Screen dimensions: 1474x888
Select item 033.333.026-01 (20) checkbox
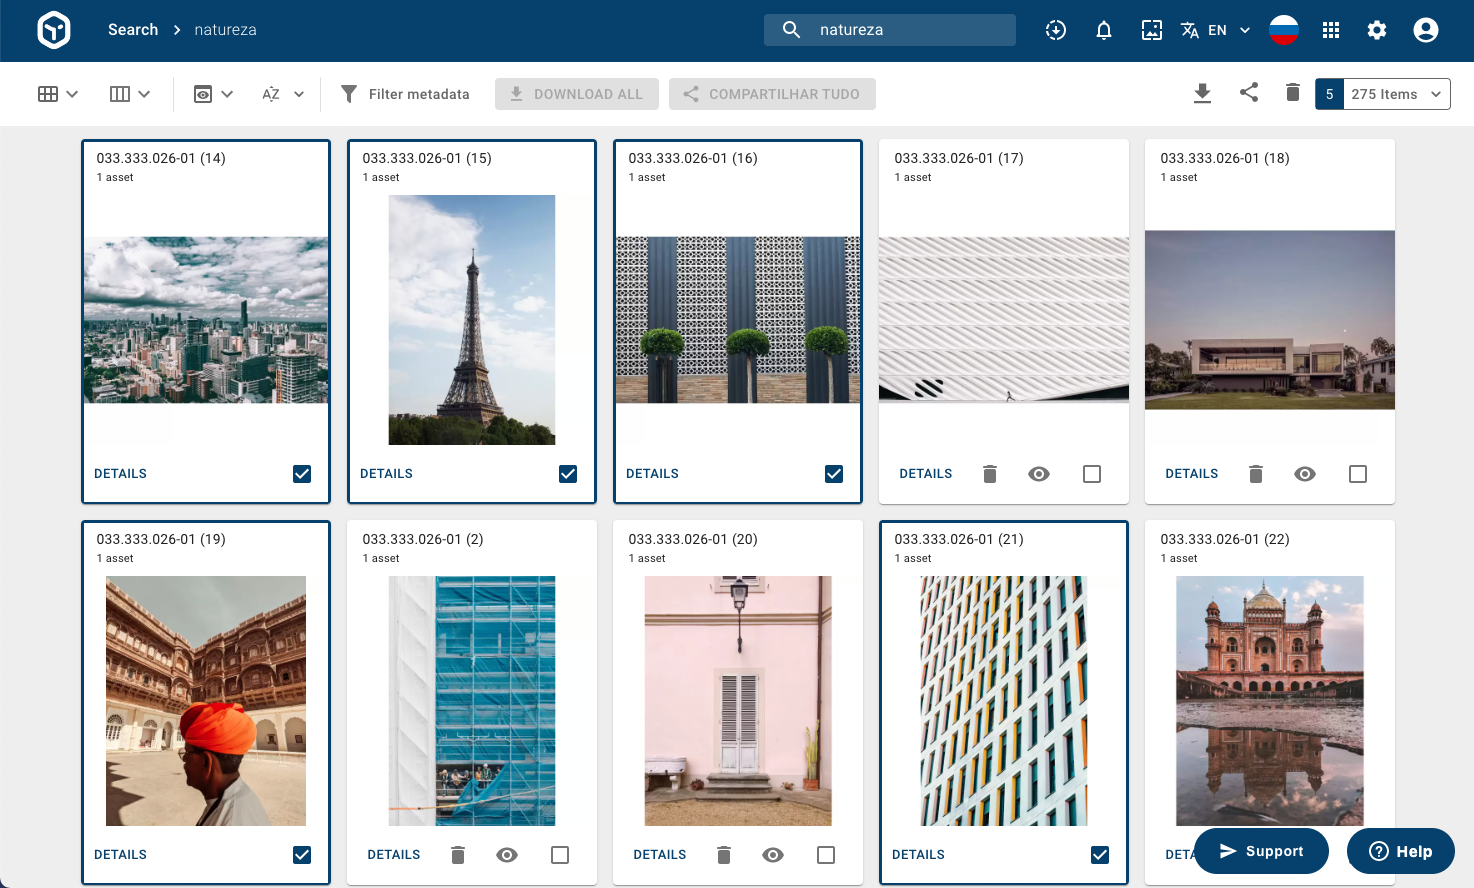(x=826, y=855)
